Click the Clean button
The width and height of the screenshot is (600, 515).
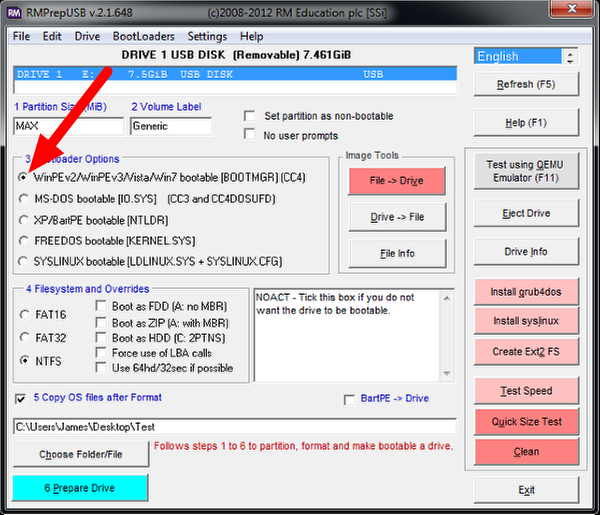point(526,452)
